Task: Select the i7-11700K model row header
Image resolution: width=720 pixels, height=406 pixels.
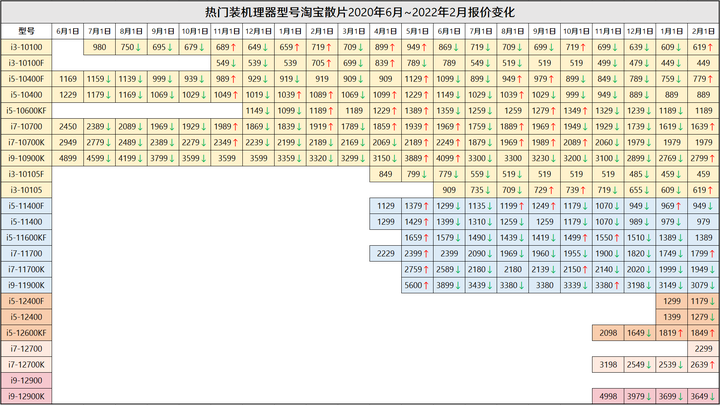Action: (26, 269)
